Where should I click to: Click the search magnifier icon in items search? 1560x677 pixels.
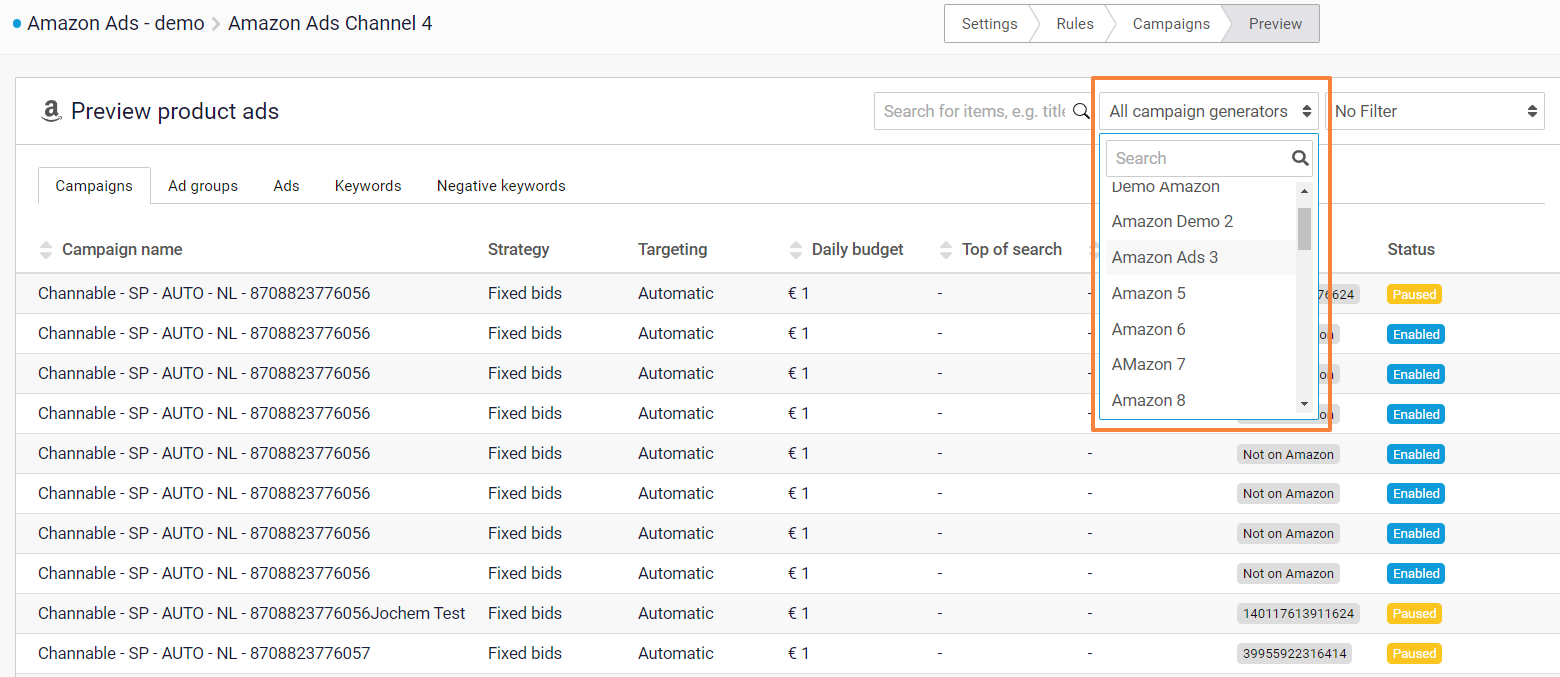[1081, 111]
